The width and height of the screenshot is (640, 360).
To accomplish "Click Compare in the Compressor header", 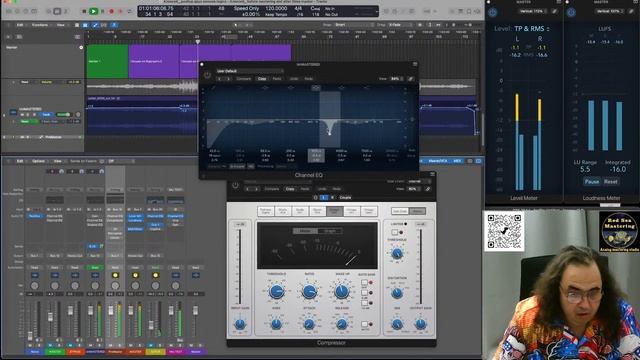I will (x=271, y=189).
